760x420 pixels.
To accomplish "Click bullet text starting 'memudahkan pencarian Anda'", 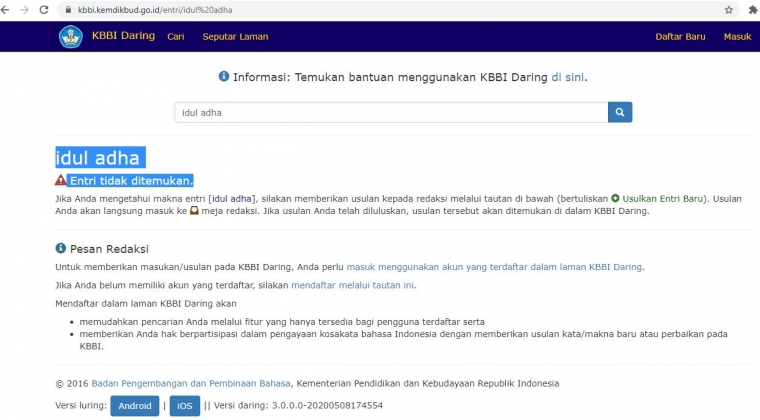I will coord(282,322).
